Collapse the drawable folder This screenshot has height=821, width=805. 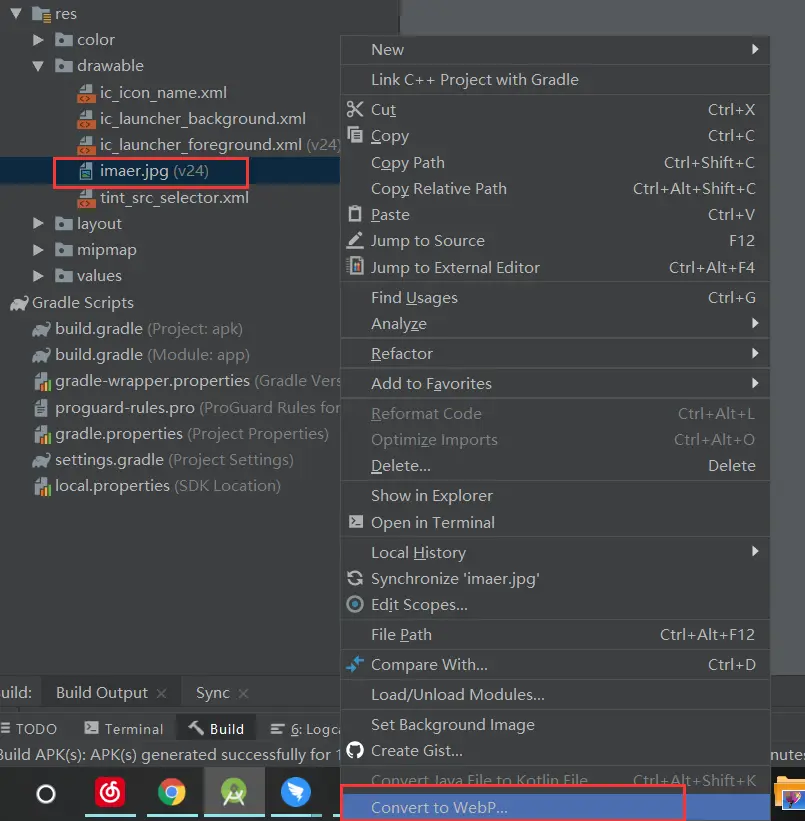point(38,66)
